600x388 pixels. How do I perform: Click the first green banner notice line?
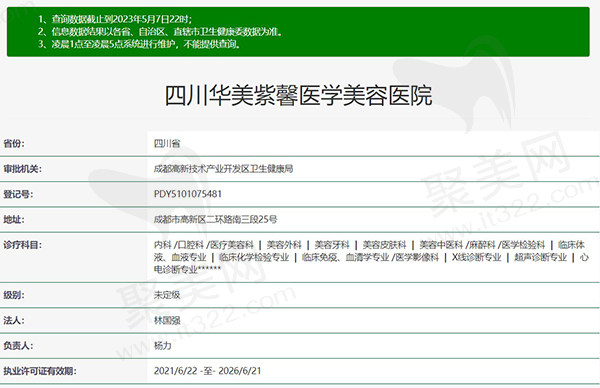click(x=115, y=19)
